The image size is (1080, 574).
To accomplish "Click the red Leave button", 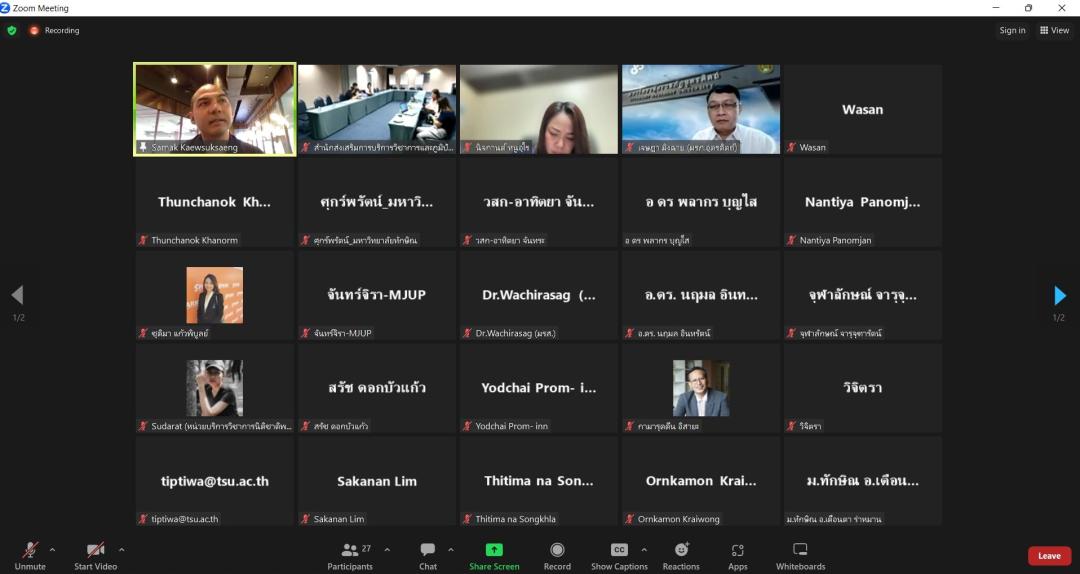I will point(1049,556).
